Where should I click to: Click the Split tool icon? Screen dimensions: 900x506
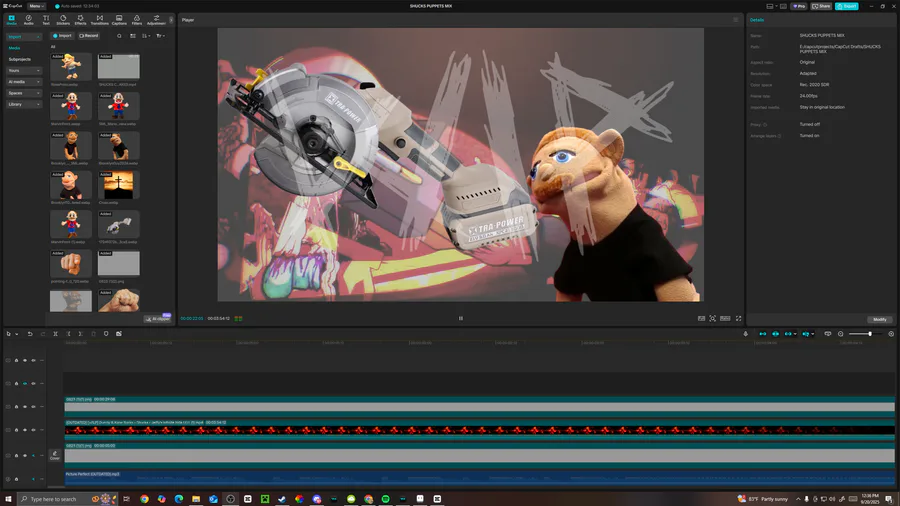(56, 334)
